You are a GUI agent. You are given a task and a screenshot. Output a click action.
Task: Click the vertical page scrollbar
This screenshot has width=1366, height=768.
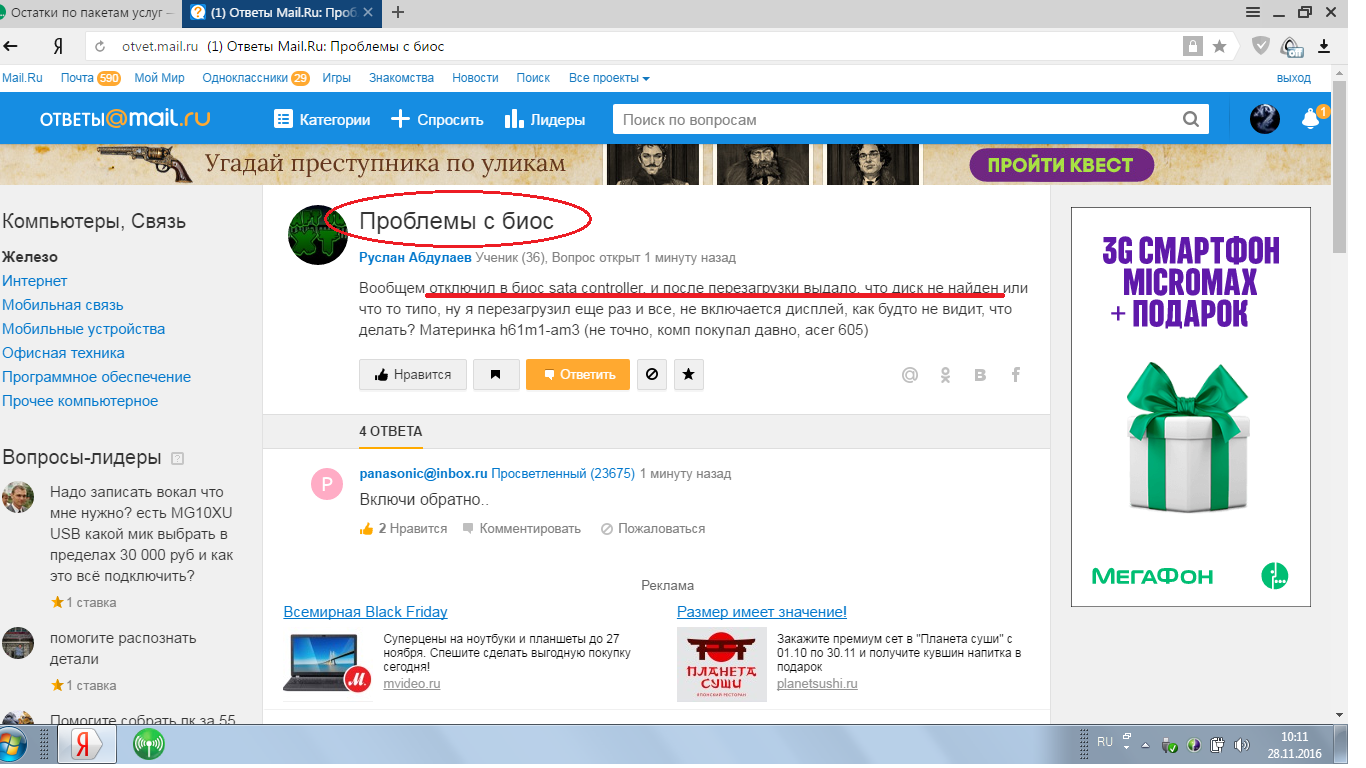click(x=1339, y=400)
